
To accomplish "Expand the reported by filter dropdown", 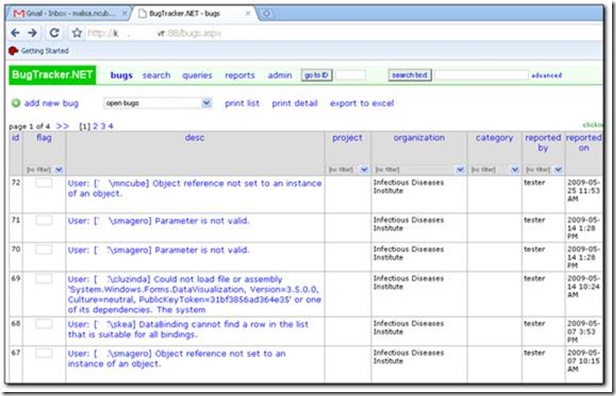I will pyautogui.click(x=558, y=170).
